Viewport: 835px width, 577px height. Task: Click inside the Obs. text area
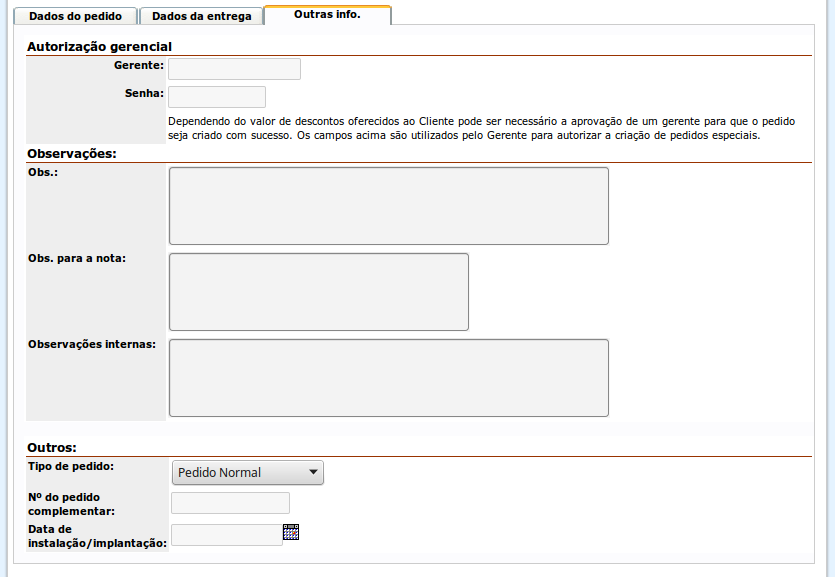click(388, 206)
